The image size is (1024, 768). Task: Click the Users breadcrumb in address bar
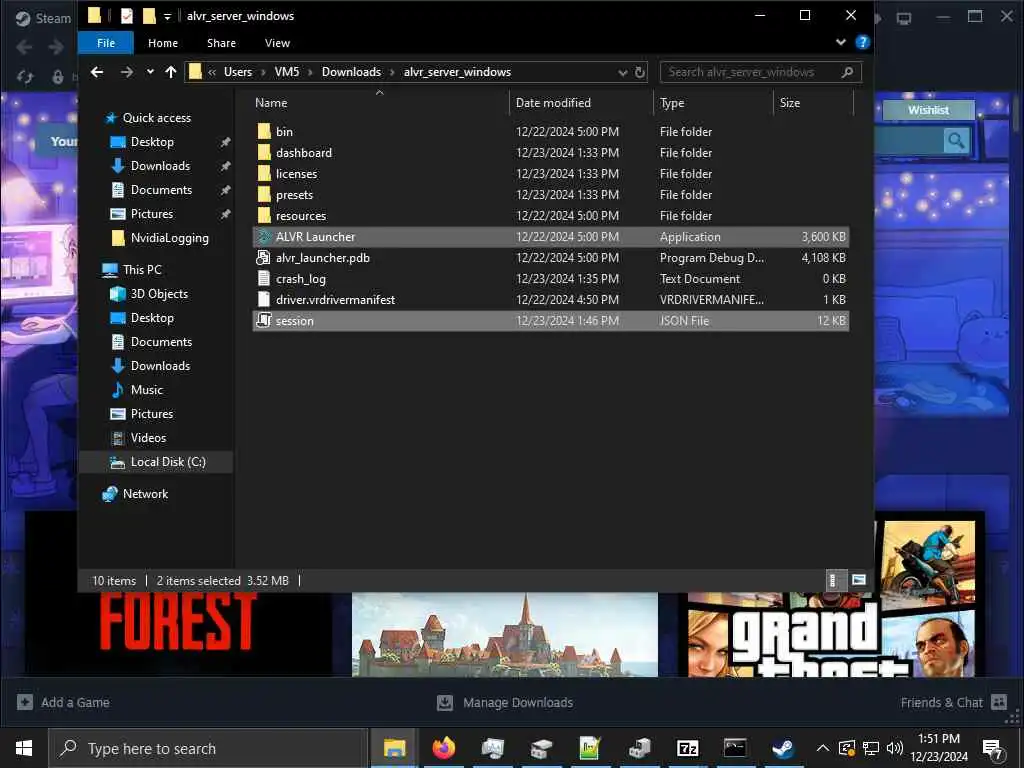pyautogui.click(x=238, y=72)
